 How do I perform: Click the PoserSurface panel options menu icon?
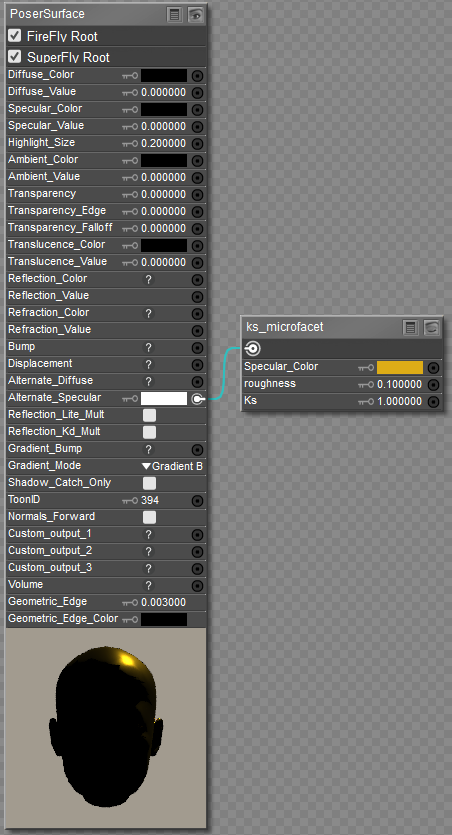pos(174,14)
